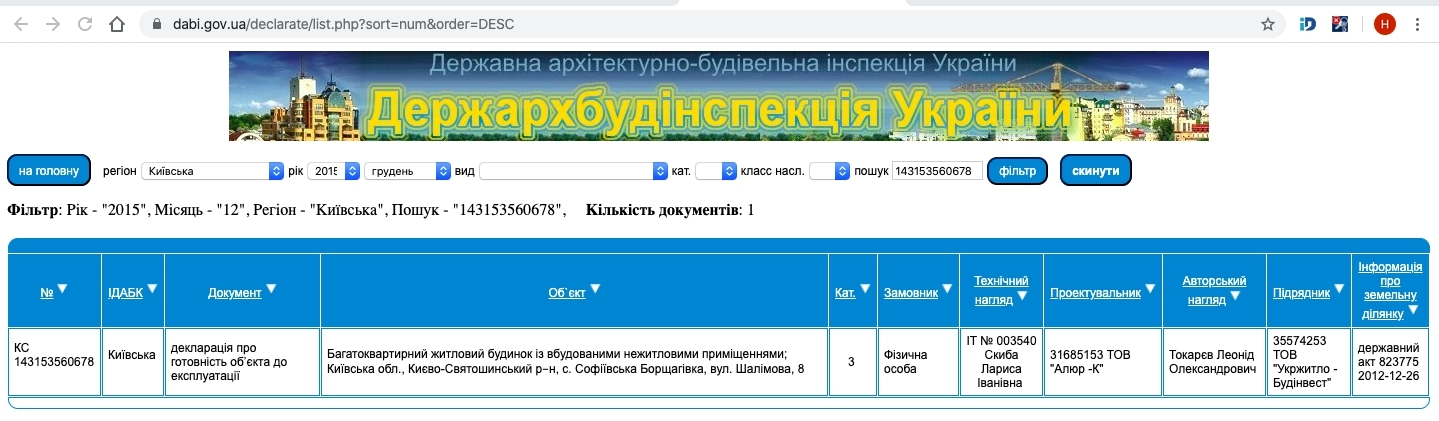
Task: Select the Токарєв Леонід Олександрович cell
Action: pyautogui.click(x=1215, y=362)
